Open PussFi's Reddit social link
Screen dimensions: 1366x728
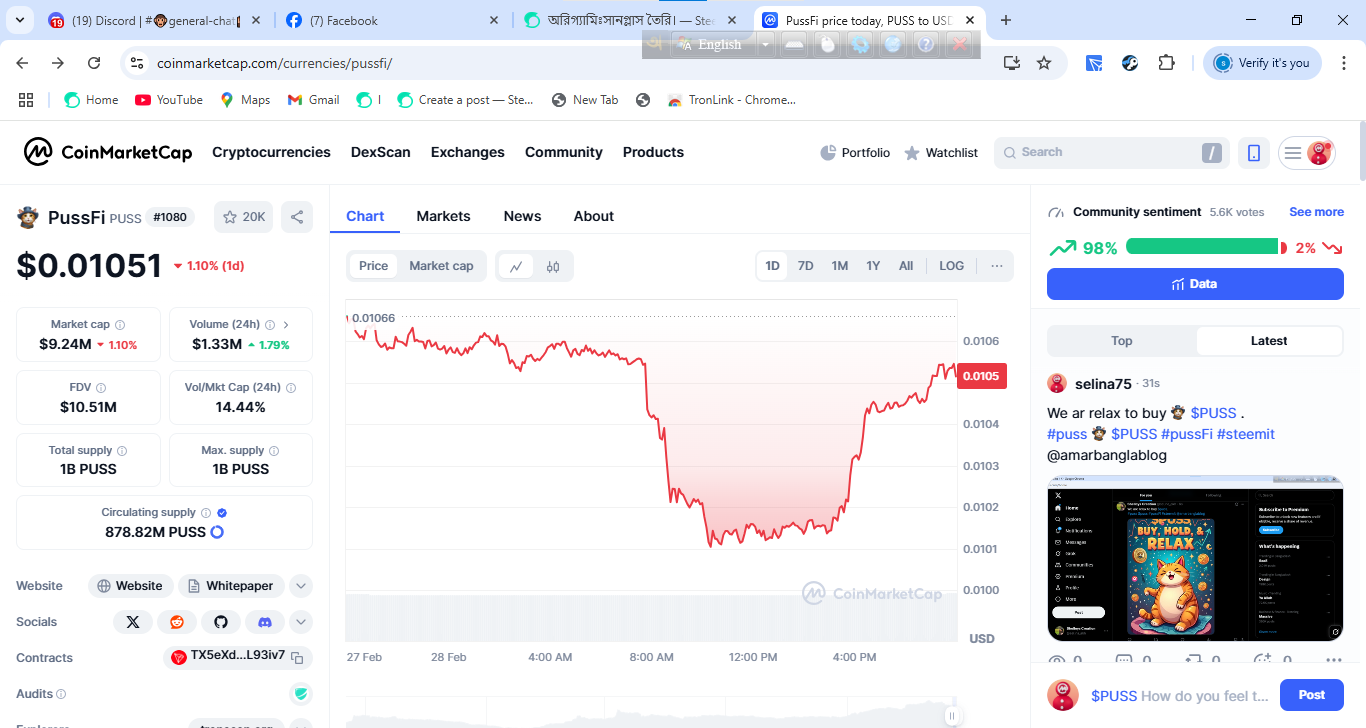(x=177, y=622)
